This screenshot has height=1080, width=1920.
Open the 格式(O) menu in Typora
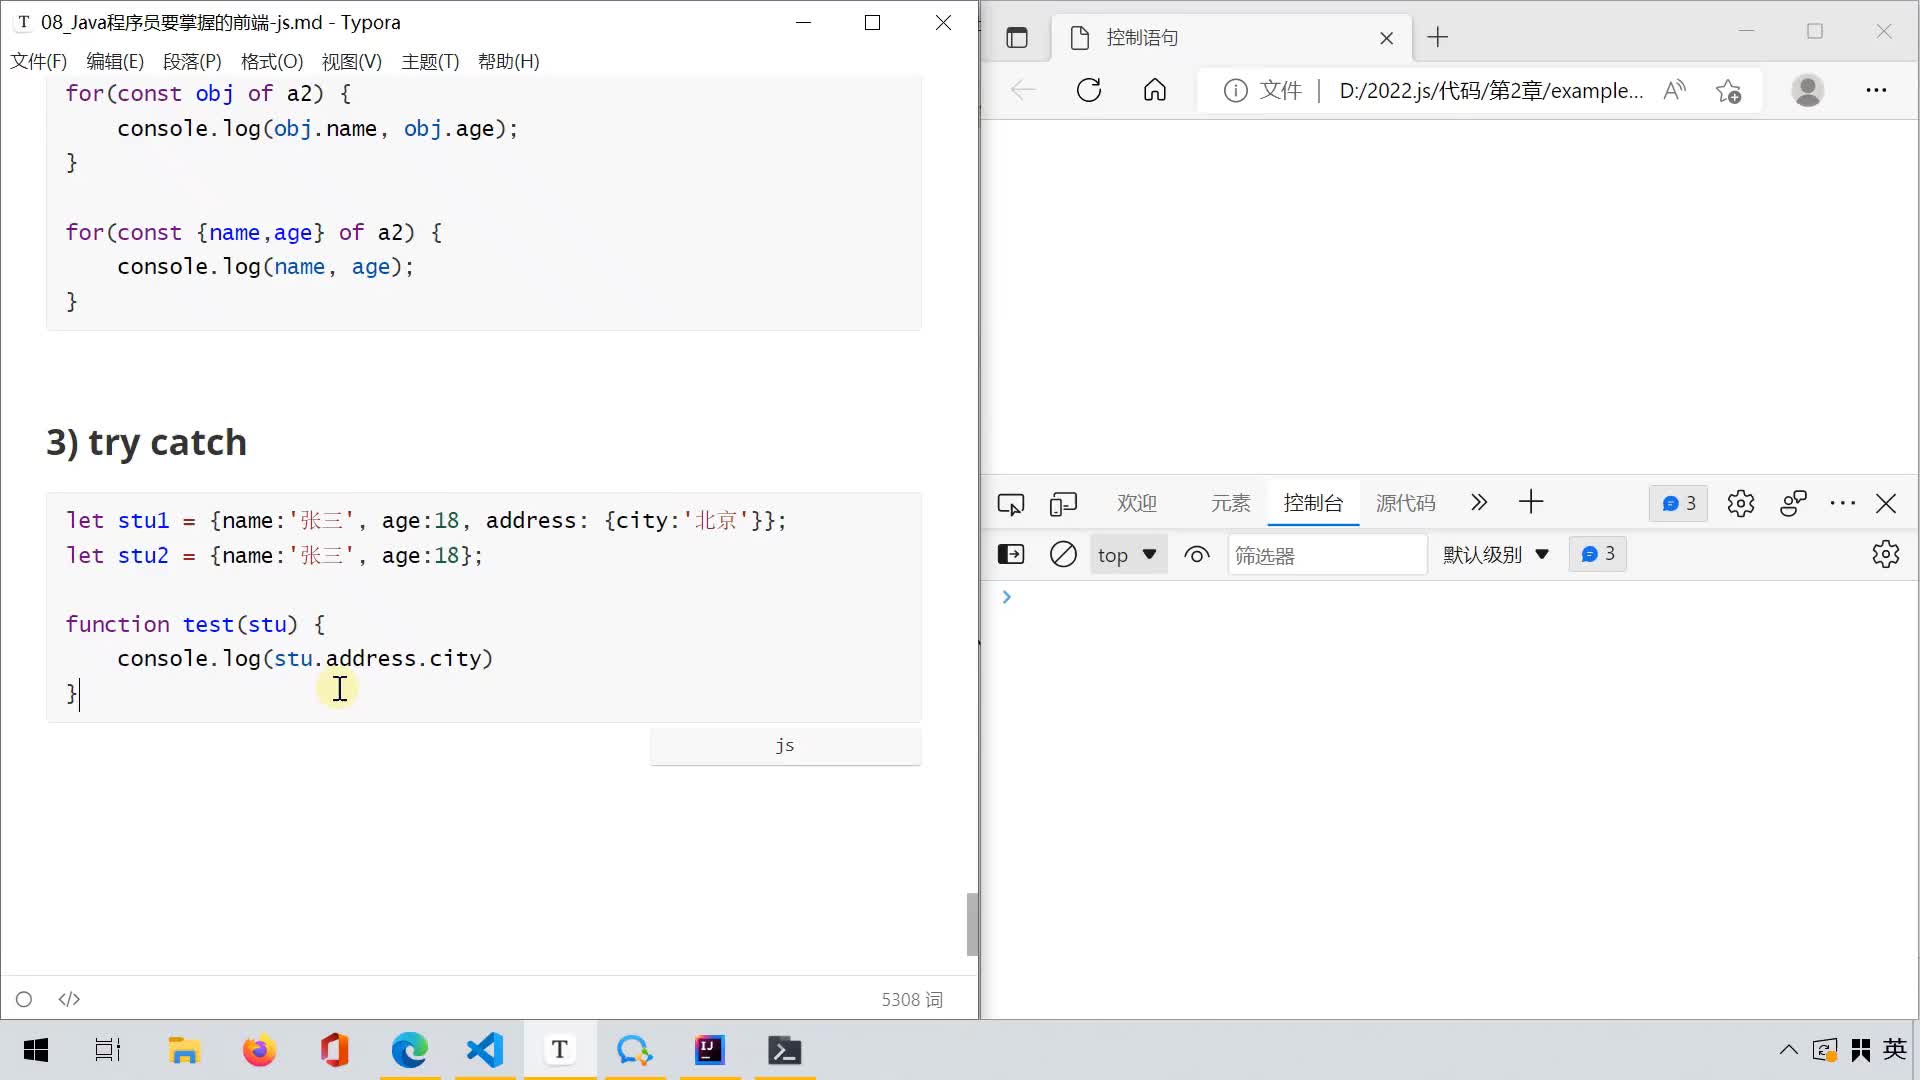pos(272,62)
